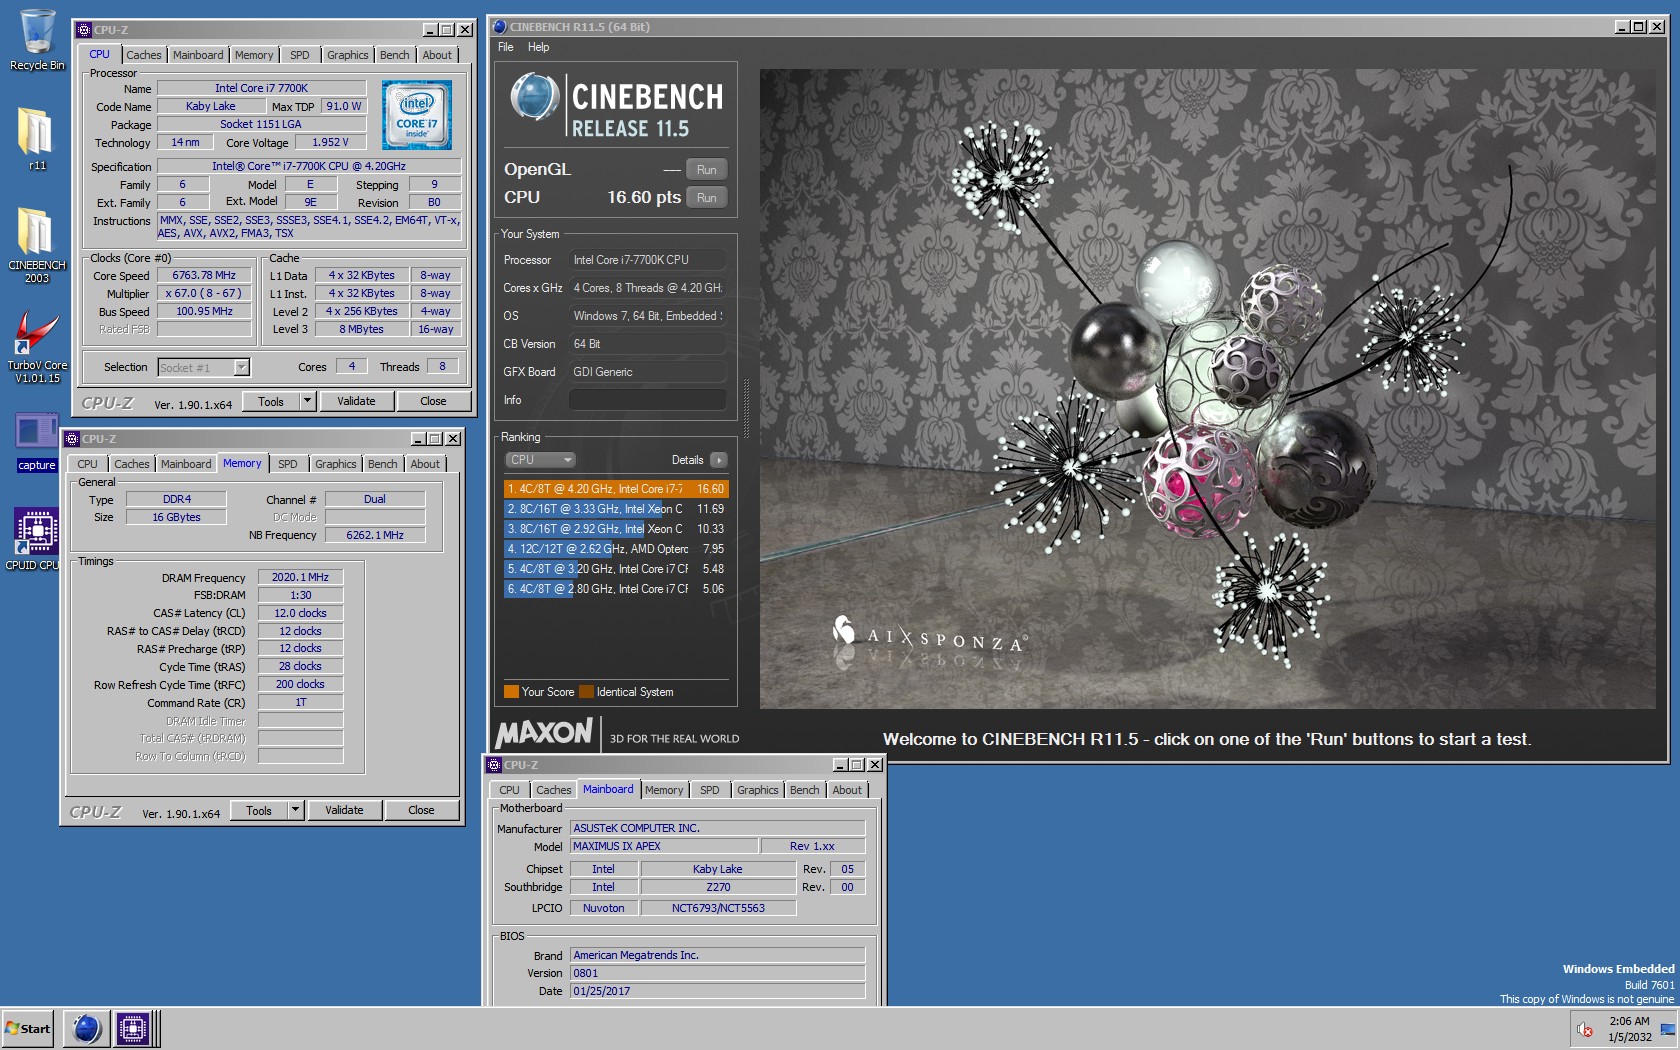Click the Model field MAXIMUS IX APEX
Image resolution: width=1680 pixels, height=1050 pixels.
coord(664,846)
